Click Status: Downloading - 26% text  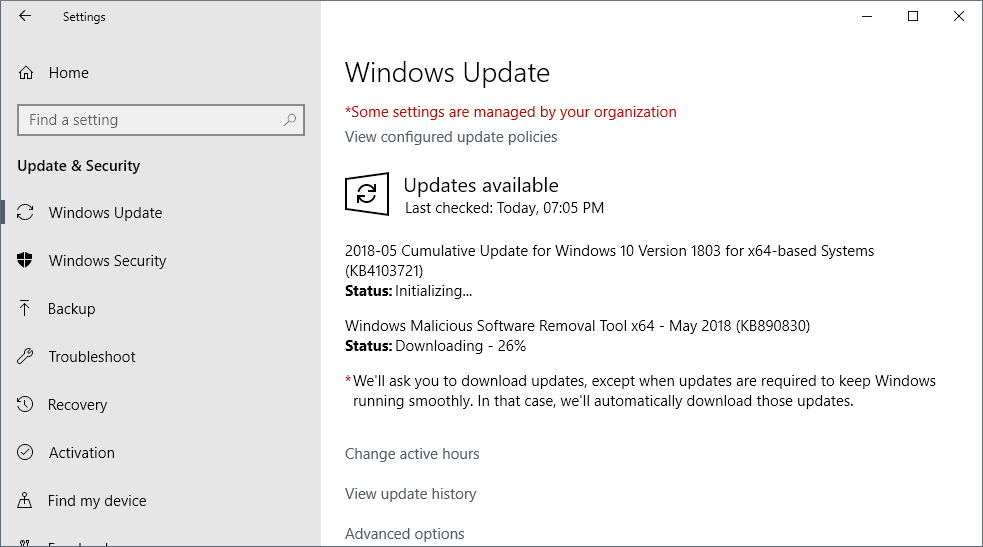click(435, 346)
